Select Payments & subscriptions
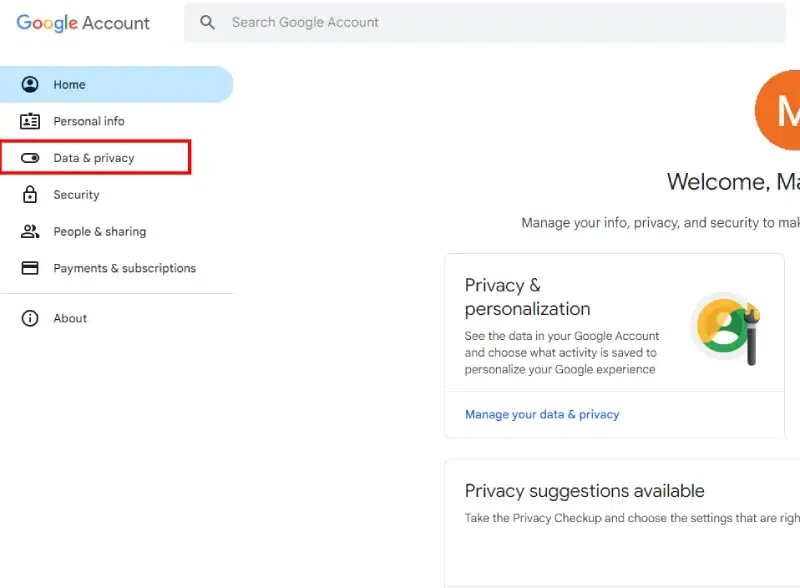 124,268
